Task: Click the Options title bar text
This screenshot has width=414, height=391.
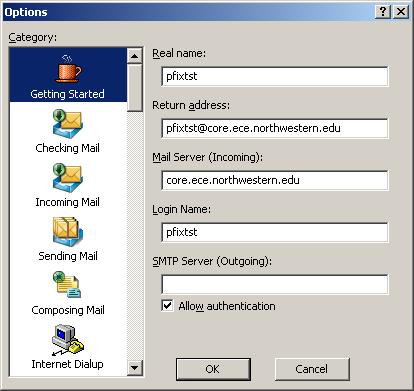Action: (26, 12)
